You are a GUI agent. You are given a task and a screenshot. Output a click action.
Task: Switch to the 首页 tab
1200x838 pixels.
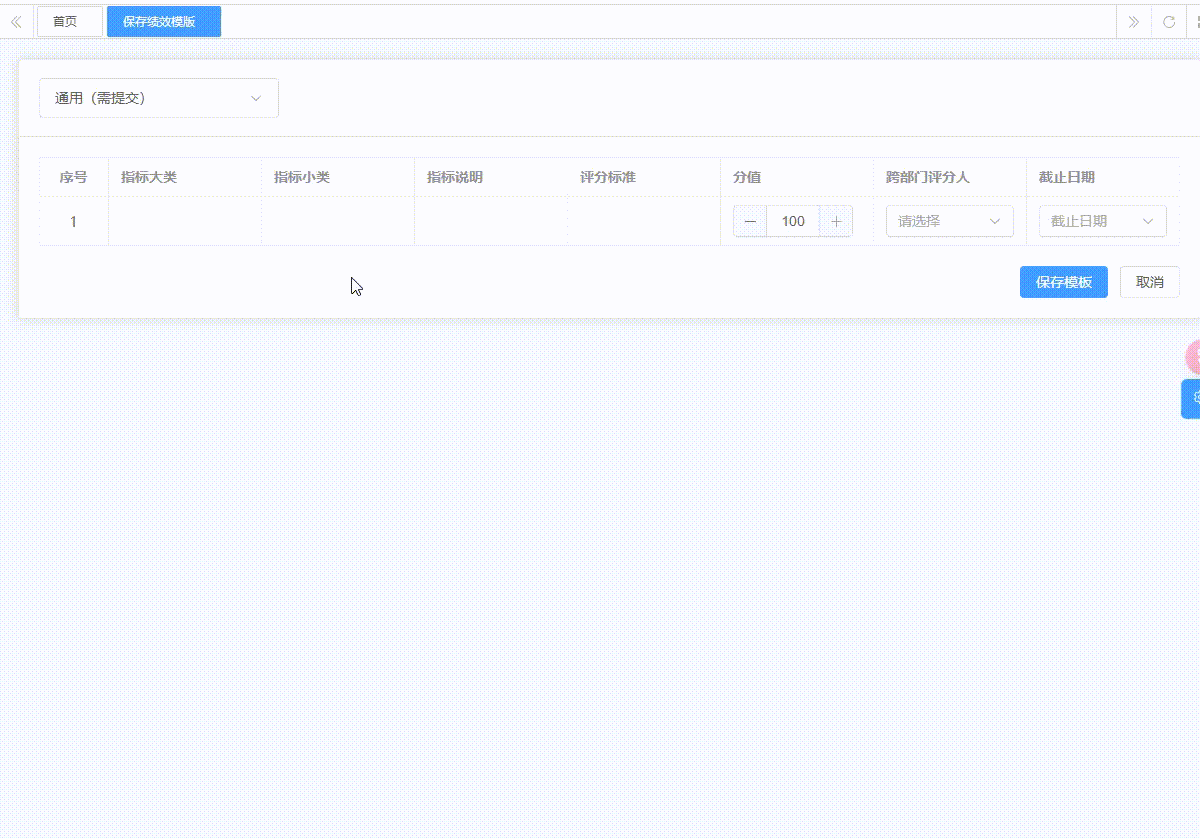tap(69, 21)
